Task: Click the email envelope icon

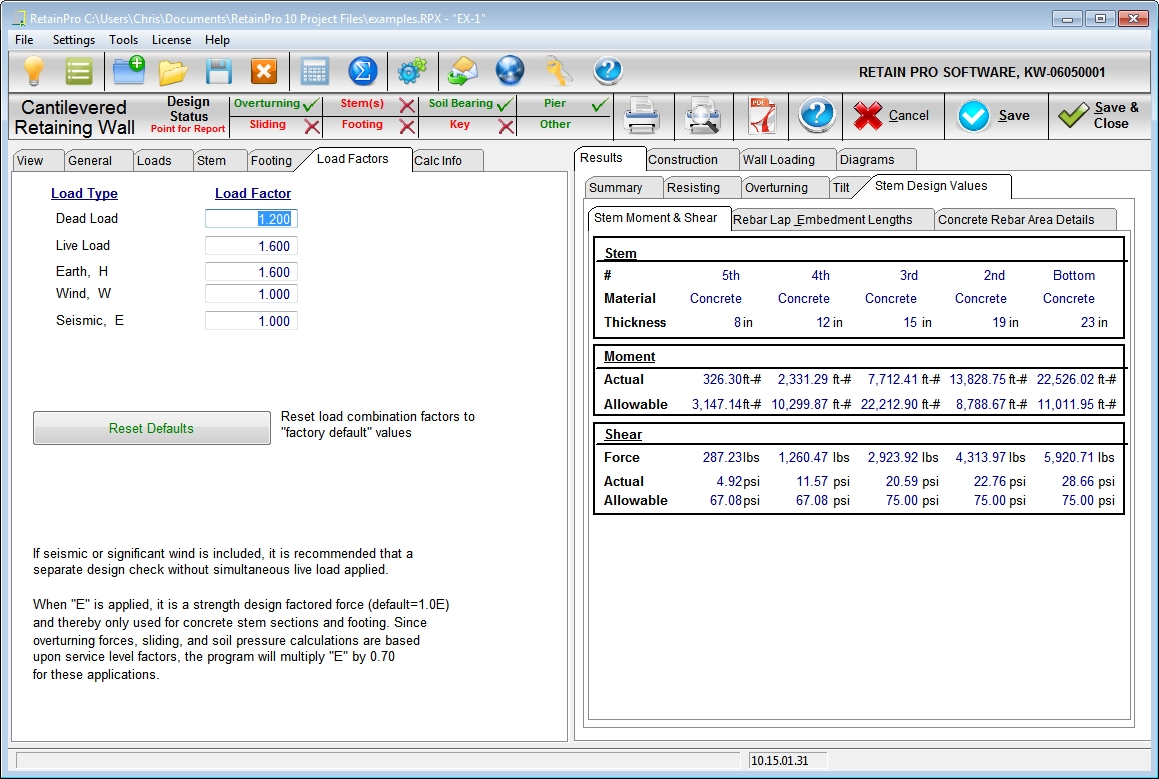Action: (x=463, y=72)
